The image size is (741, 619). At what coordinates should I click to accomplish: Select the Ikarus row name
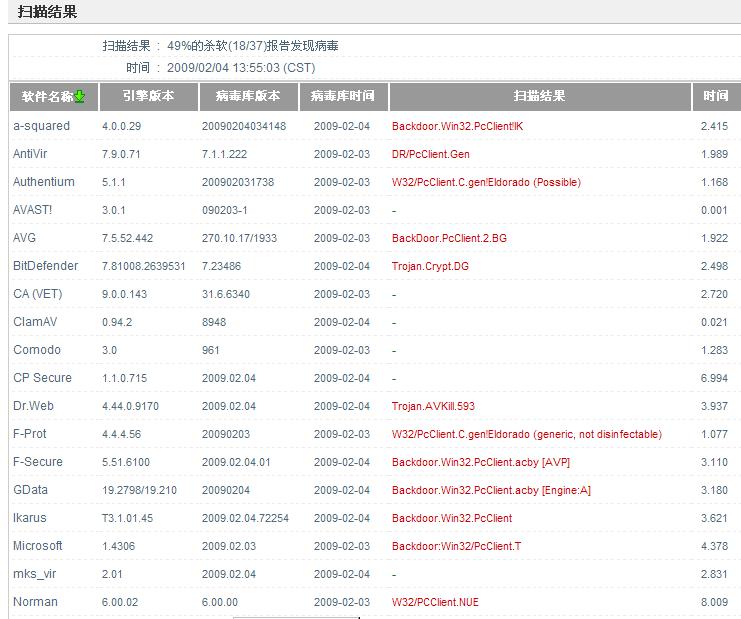[30, 518]
